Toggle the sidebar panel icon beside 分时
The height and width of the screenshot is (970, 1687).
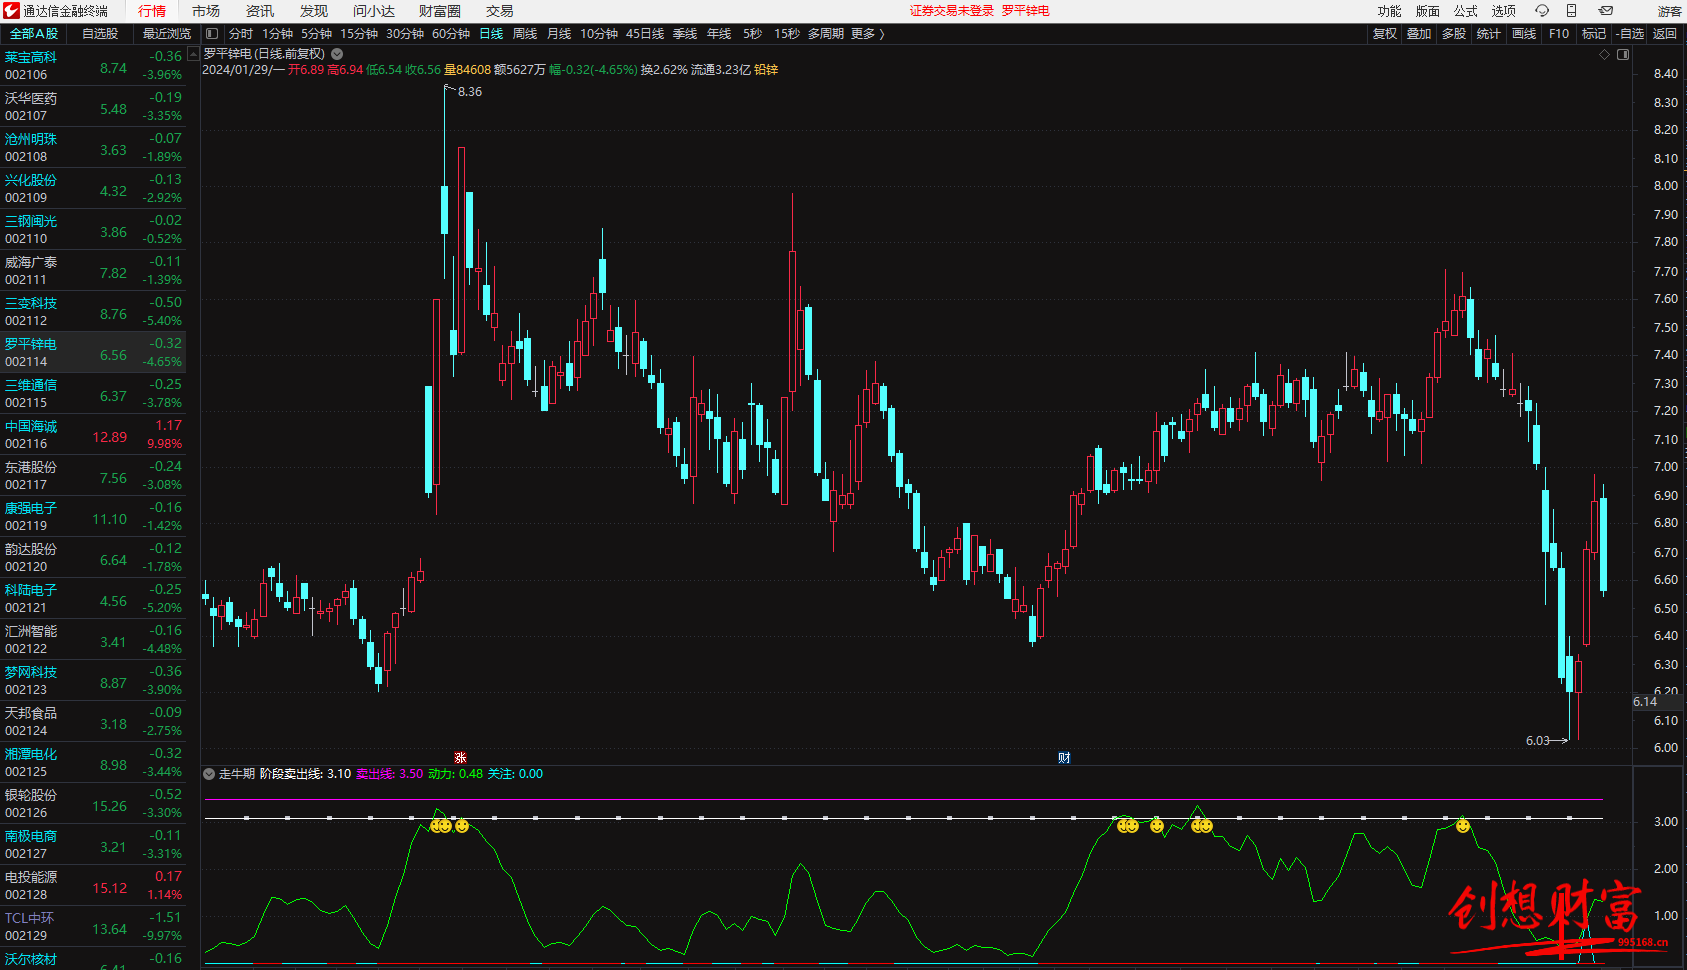click(212, 34)
